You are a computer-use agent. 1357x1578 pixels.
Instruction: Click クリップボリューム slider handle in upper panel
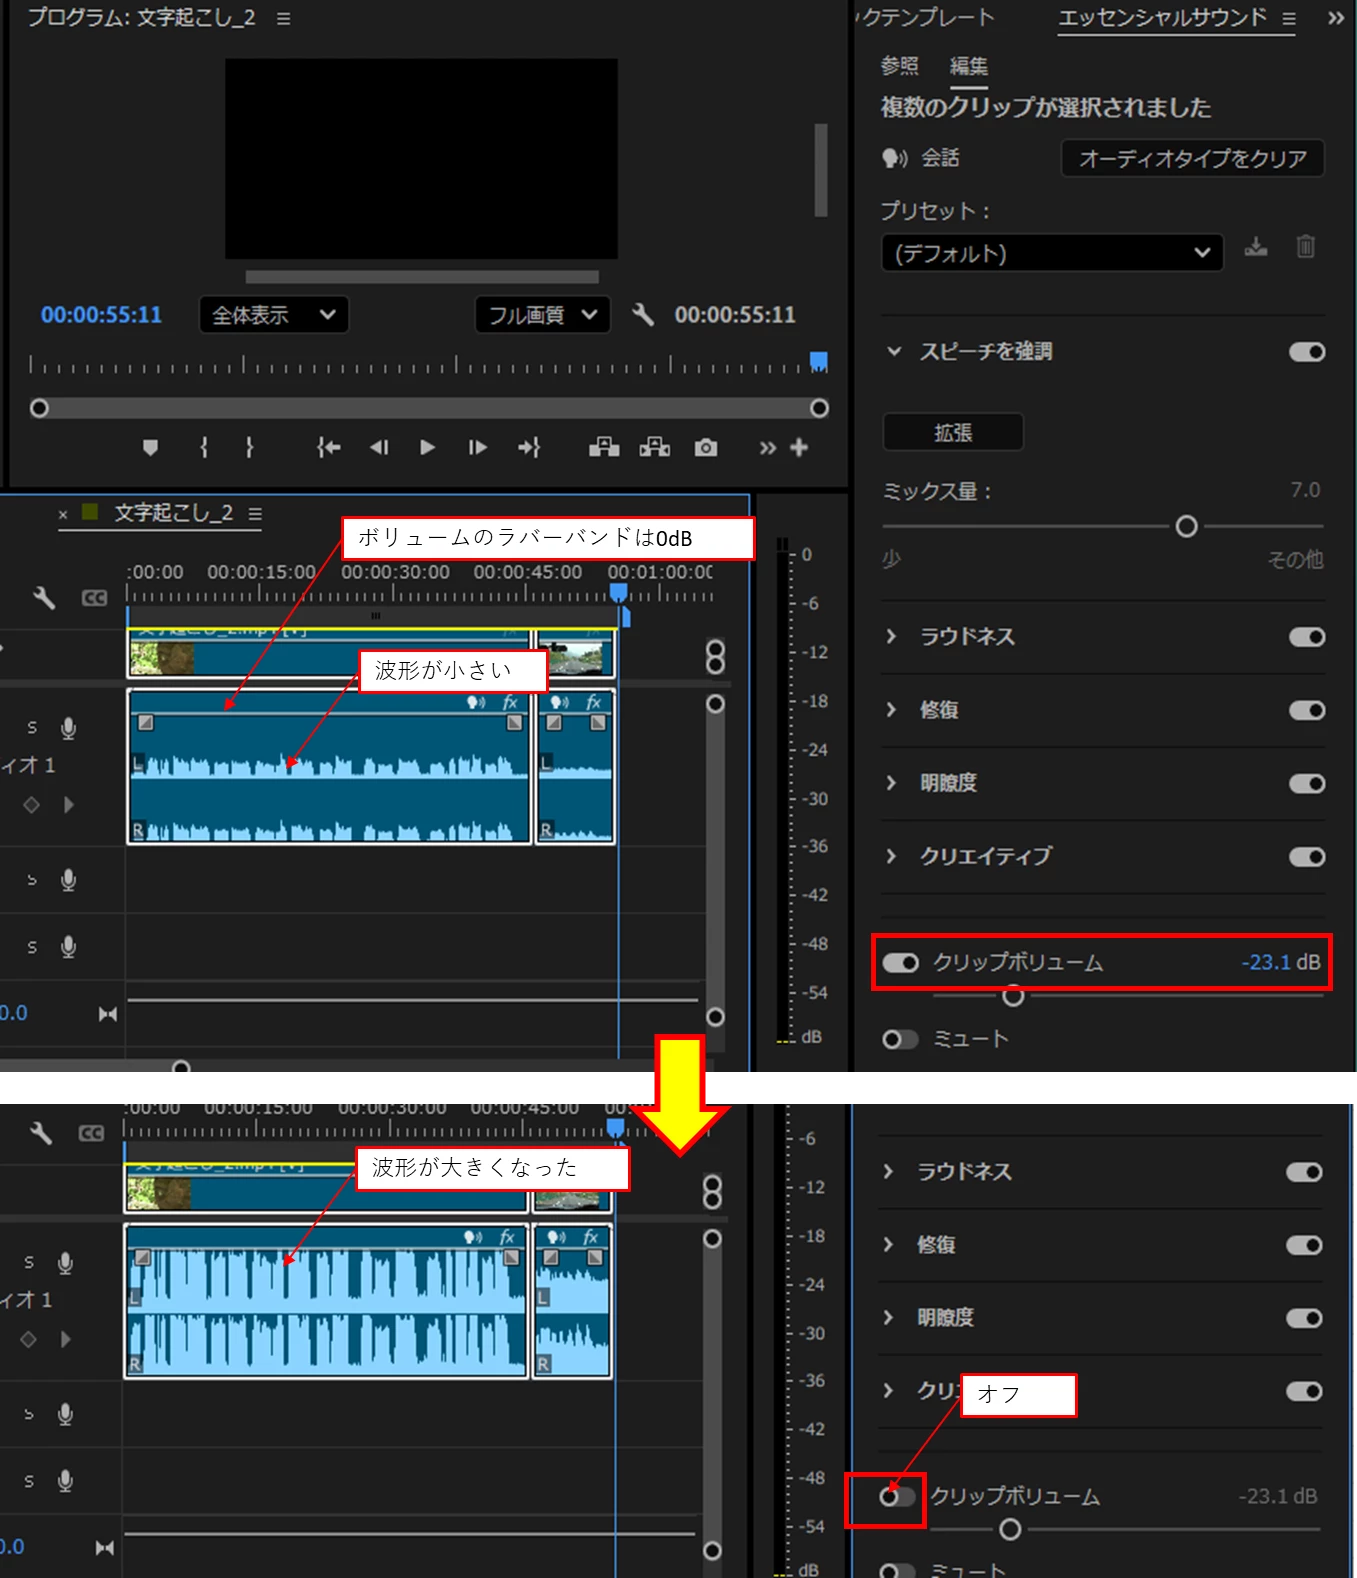[x=1013, y=996]
